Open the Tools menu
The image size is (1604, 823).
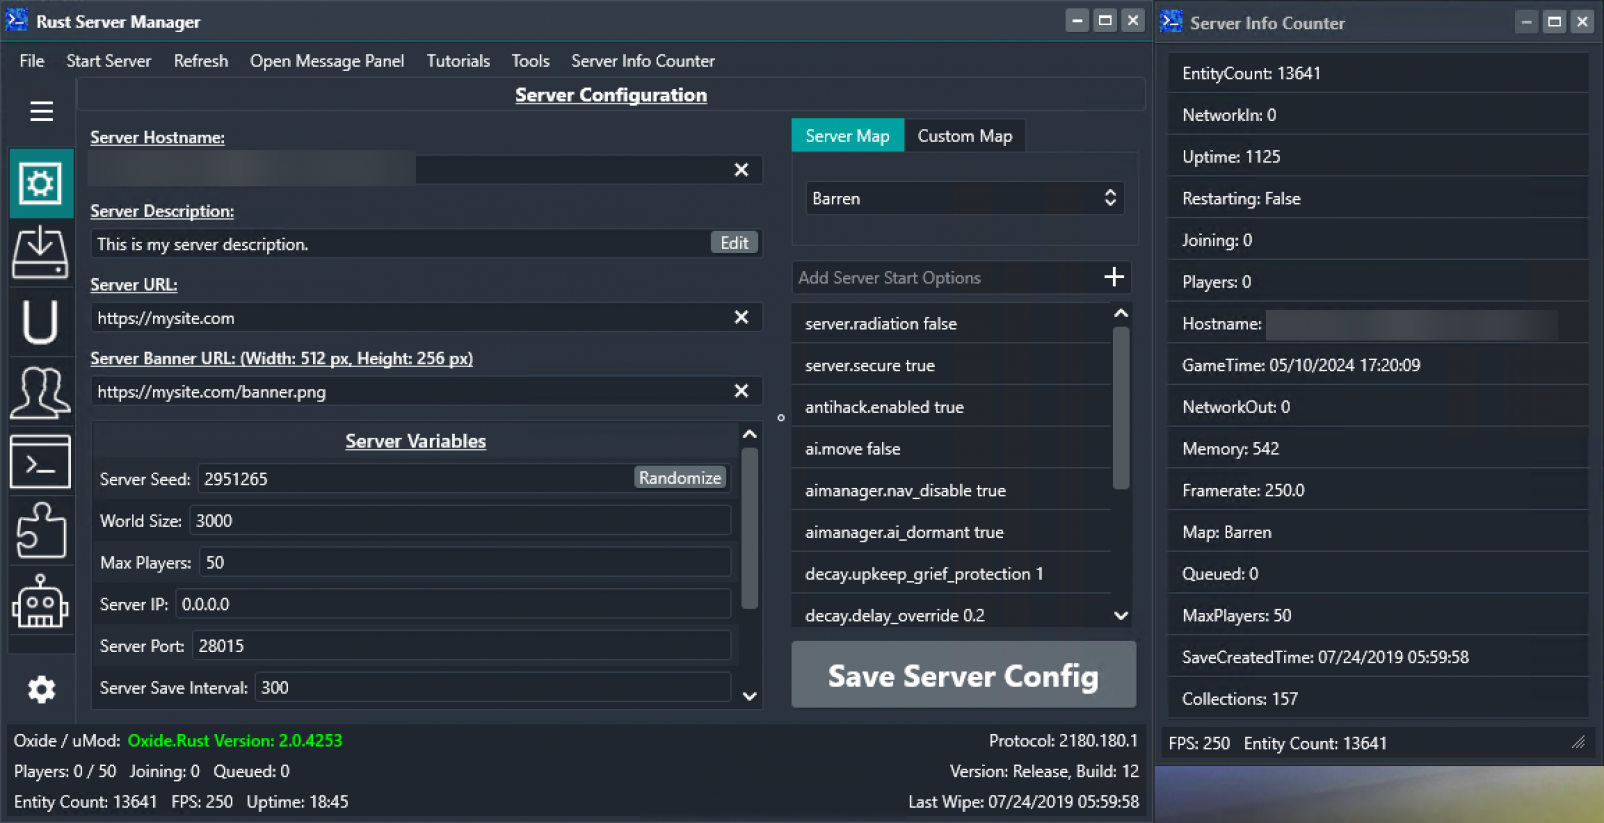click(x=531, y=61)
